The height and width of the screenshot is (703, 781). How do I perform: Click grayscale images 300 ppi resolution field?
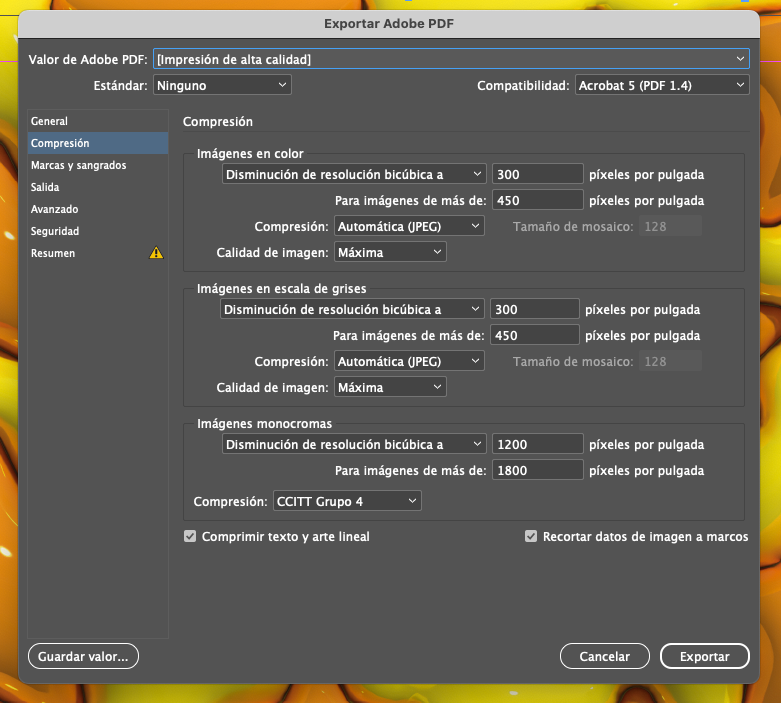pos(535,309)
